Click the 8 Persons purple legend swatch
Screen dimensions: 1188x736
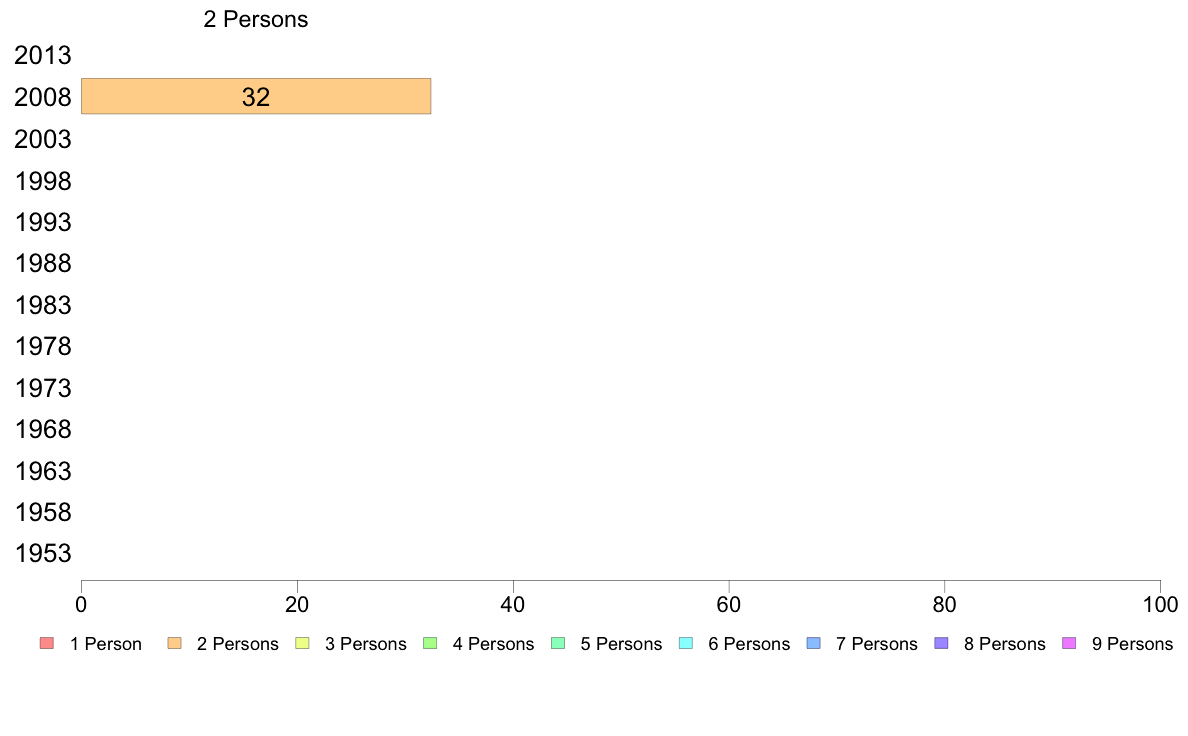coord(941,644)
